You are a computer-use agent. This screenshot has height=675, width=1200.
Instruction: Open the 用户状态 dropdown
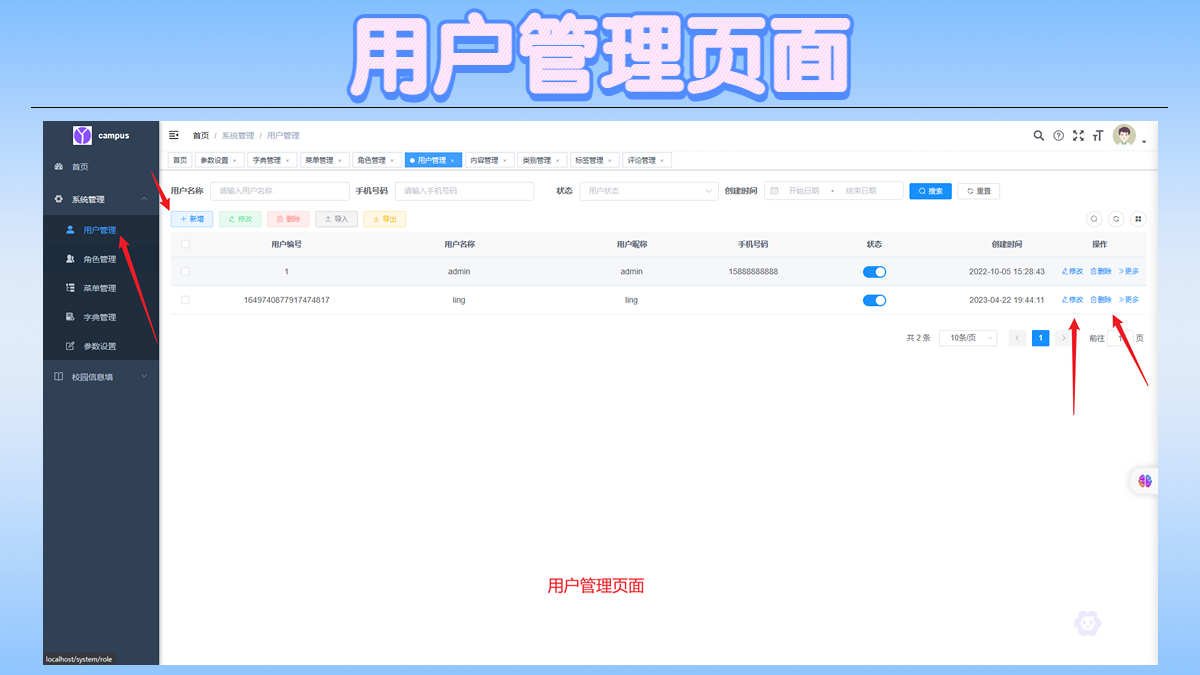pos(648,191)
